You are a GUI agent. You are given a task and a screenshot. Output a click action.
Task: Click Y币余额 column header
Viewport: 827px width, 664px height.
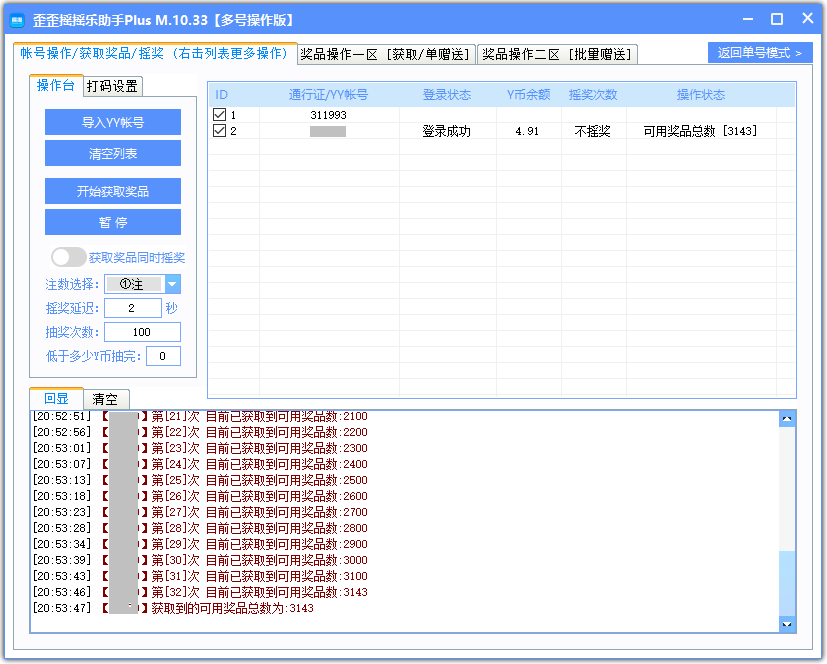point(528,95)
